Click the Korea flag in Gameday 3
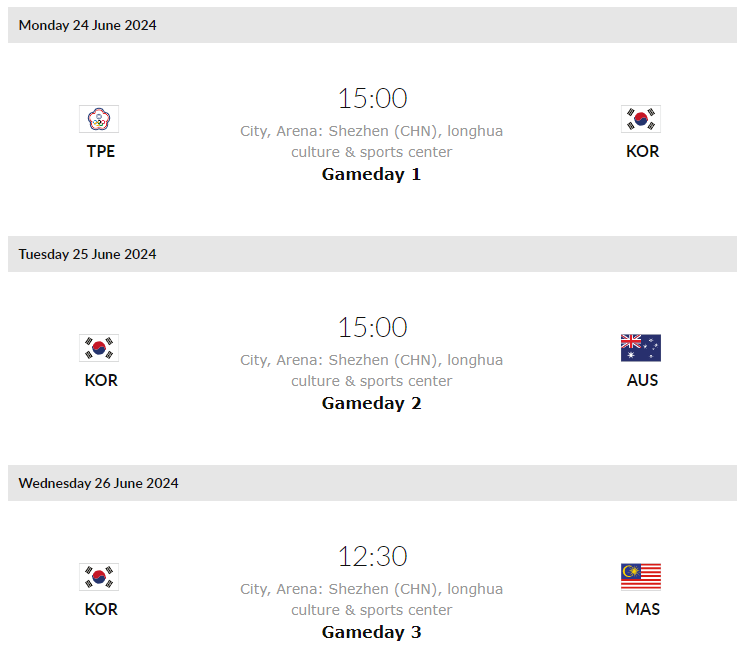The image size is (737, 667). pyautogui.click(x=99, y=577)
